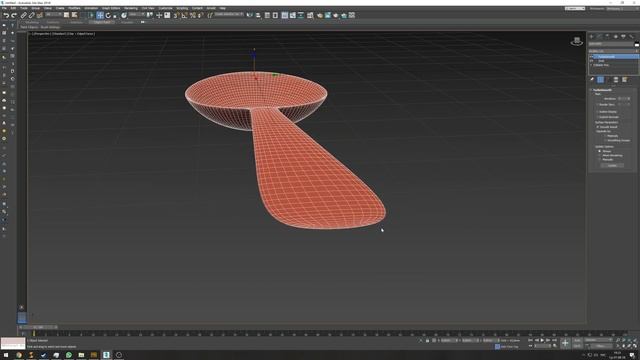Click the Render Production teapot icon
This screenshot has width=640, height=360.
336,15
